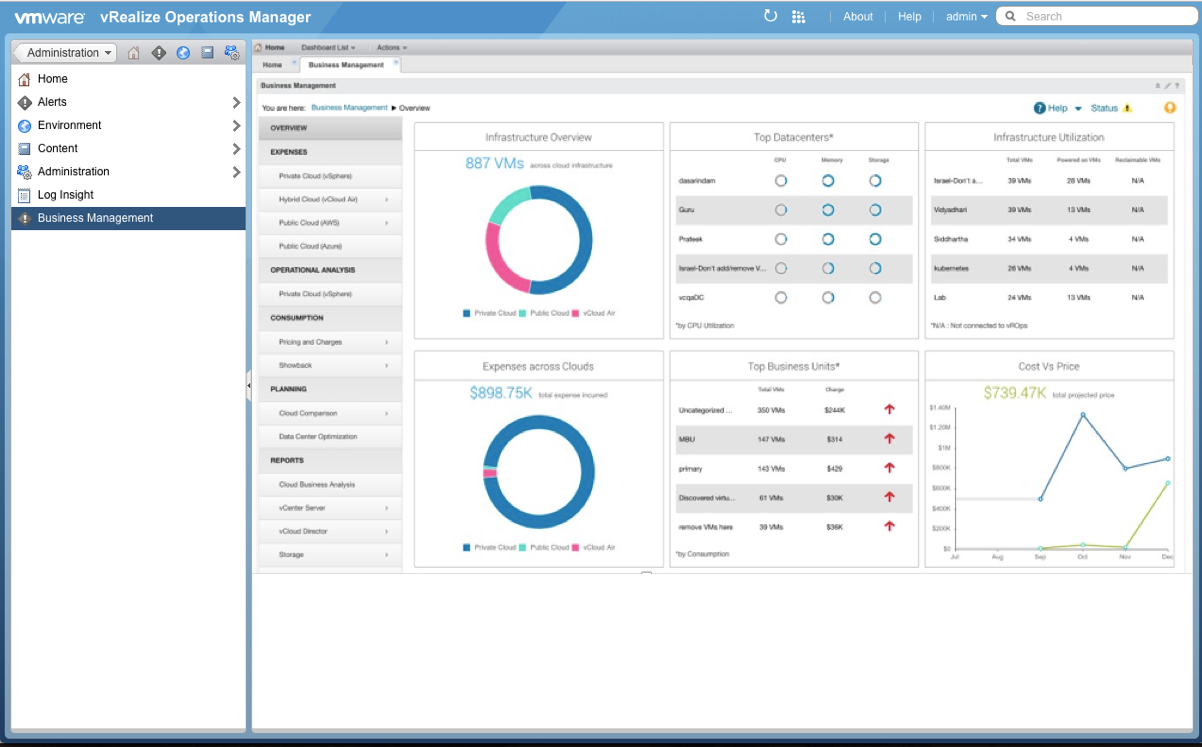Open Administration settings via the gear toolbar icon
Viewport: 1202px width, 747px height.
(x=231, y=52)
